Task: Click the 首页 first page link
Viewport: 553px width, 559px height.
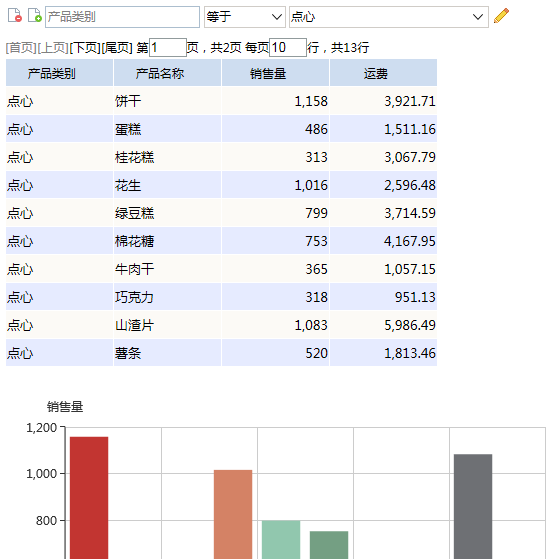Action: tap(21, 47)
